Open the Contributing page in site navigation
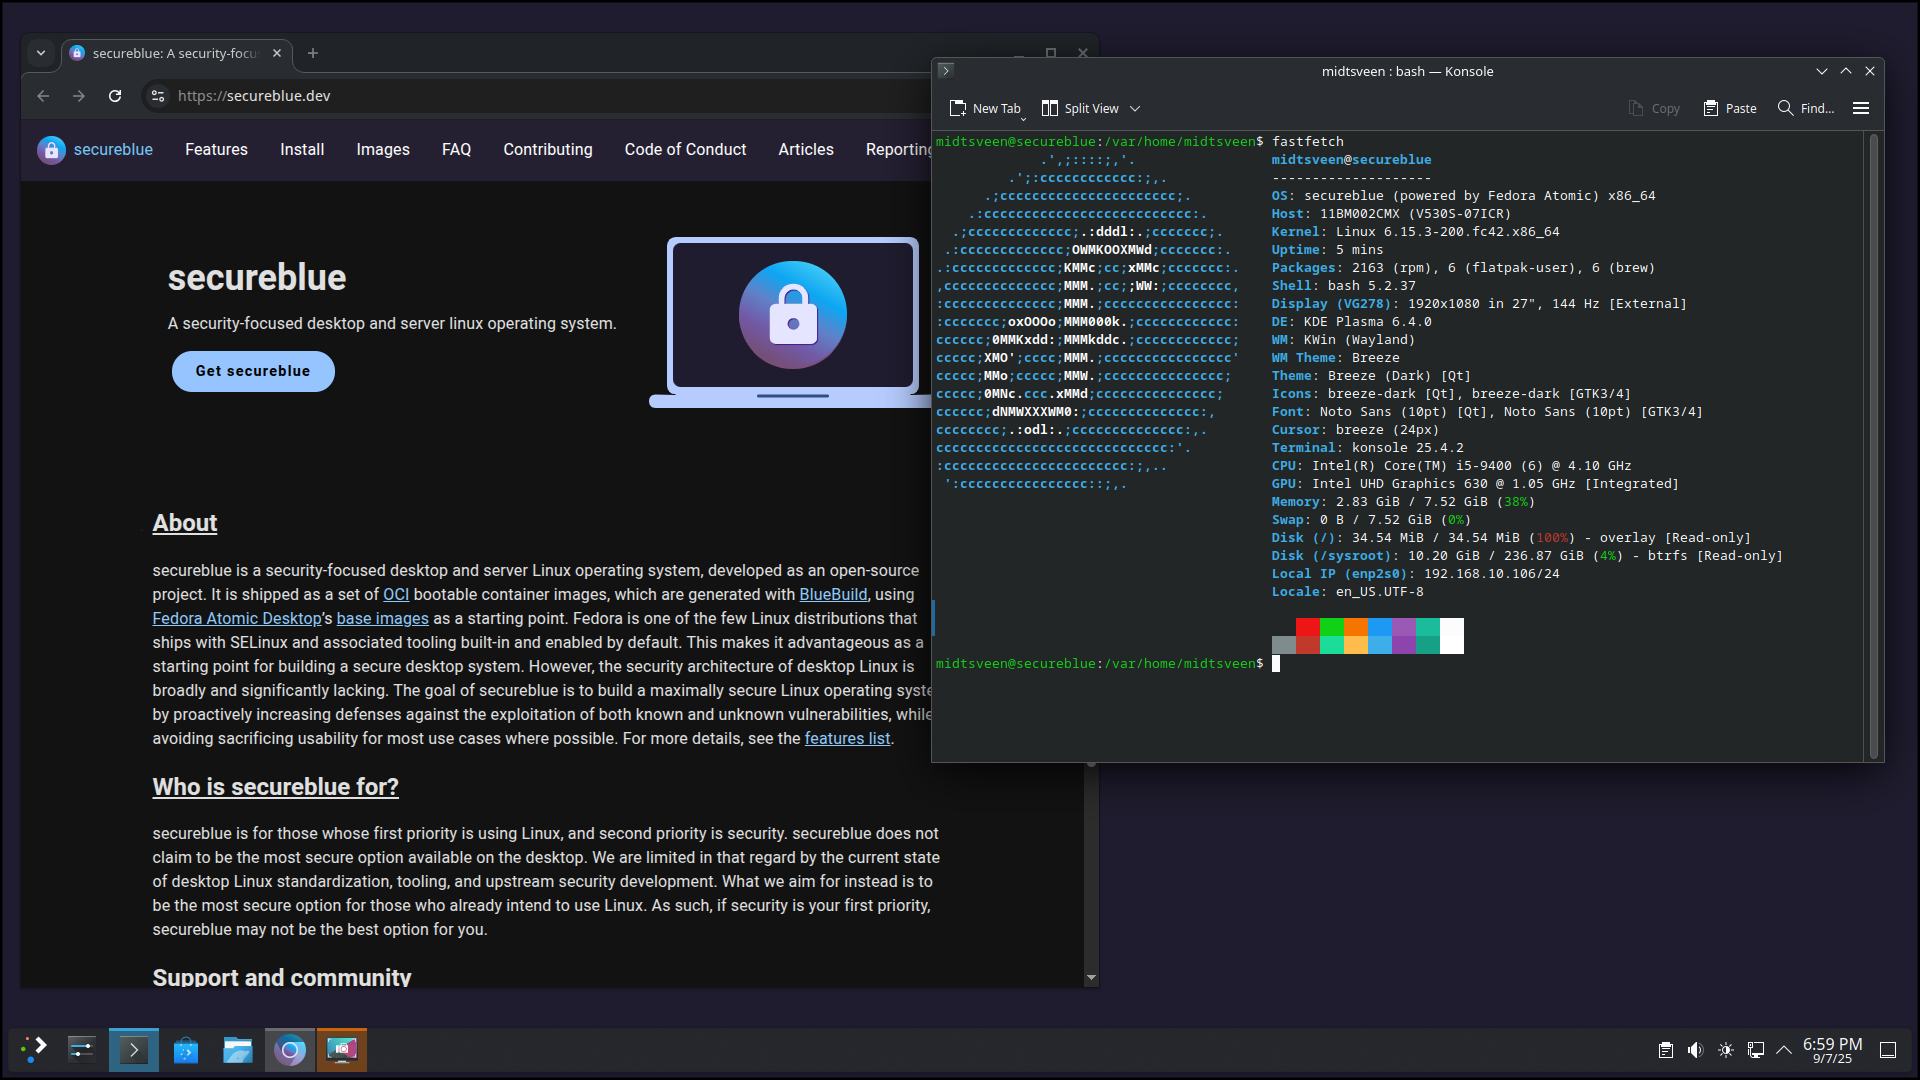The image size is (1920, 1080). pyautogui.click(x=548, y=149)
